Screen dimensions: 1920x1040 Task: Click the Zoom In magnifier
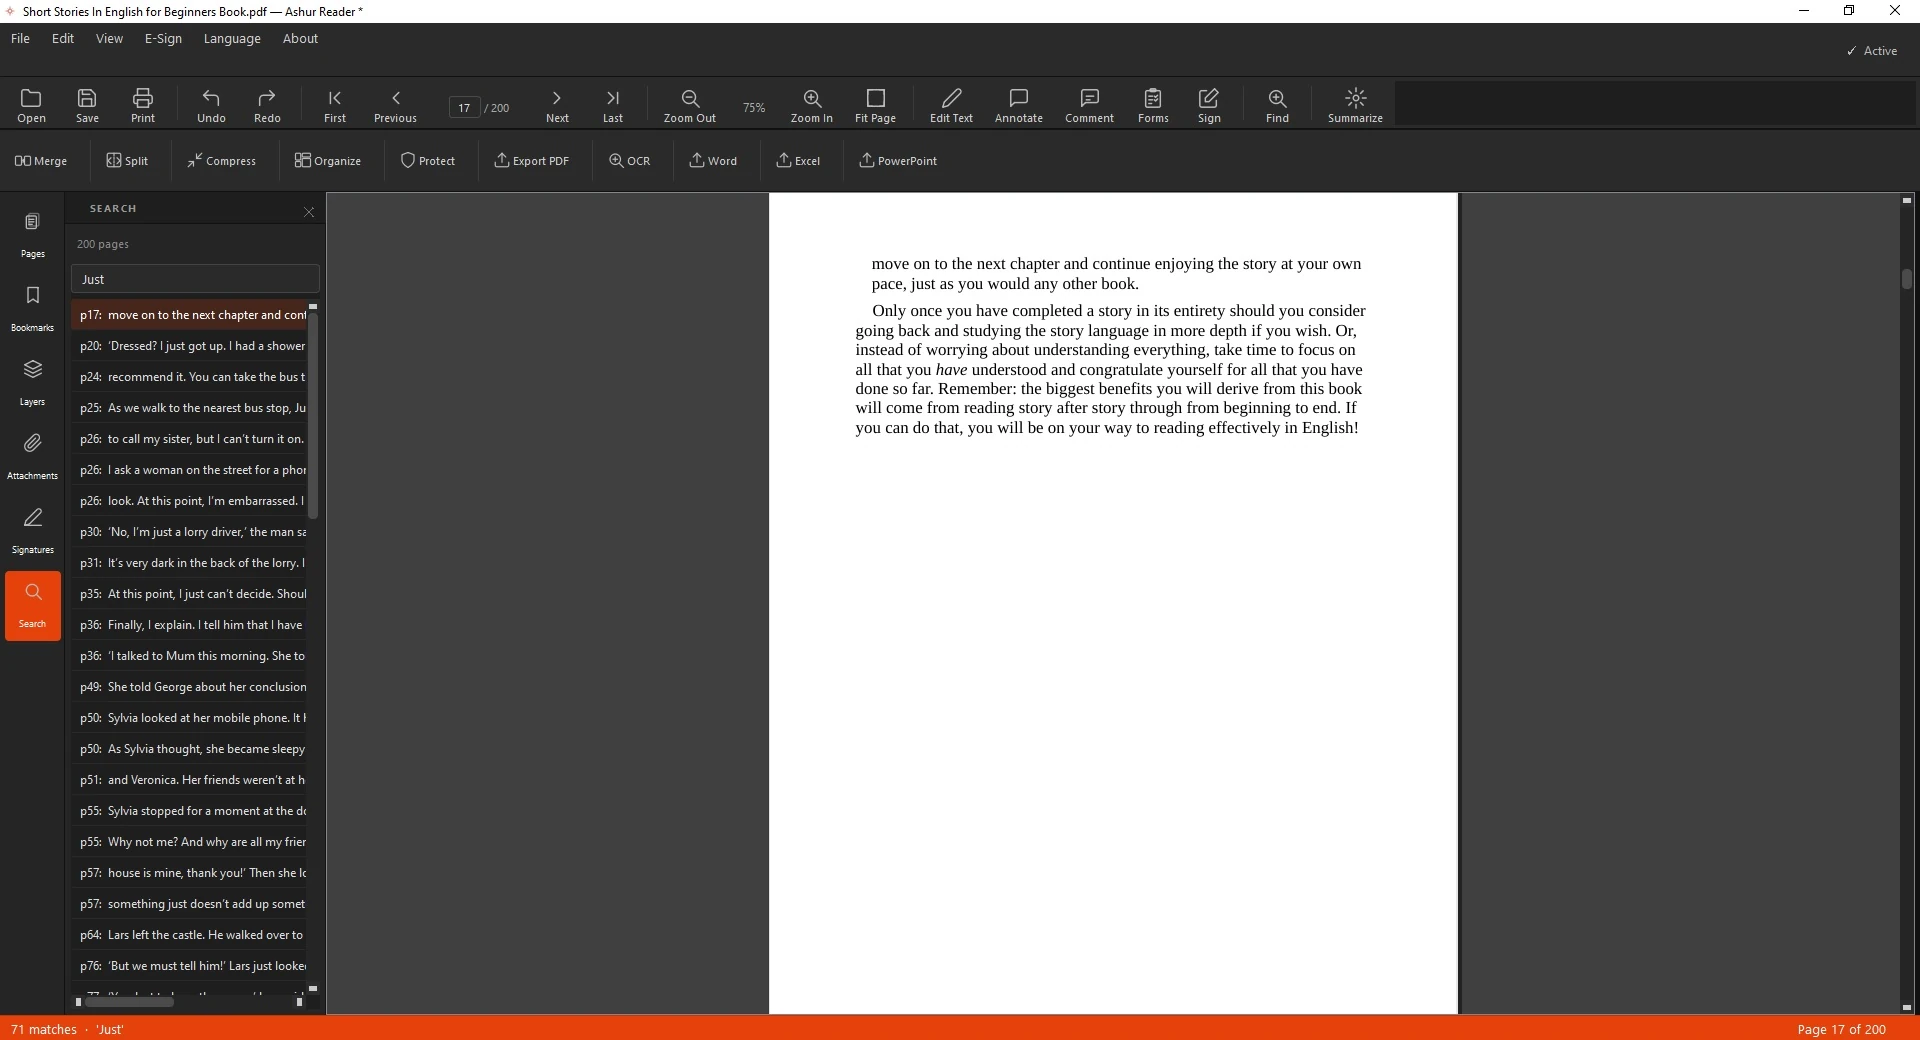pyautogui.click(x=811, y=104)
